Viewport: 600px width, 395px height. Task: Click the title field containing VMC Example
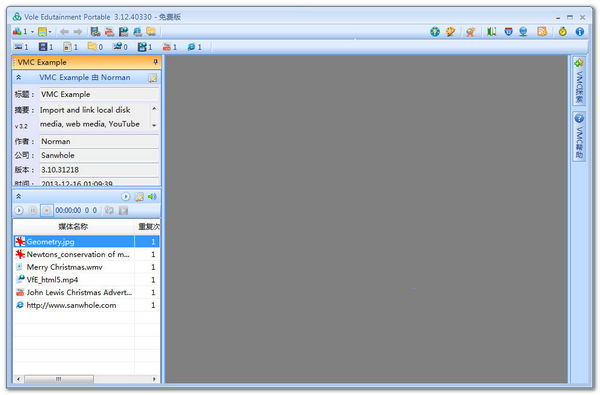pyautogui.click(x=99, y=94)
